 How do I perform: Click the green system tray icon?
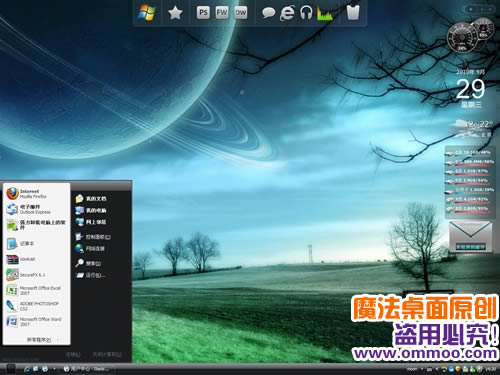[x=472, y=369]
